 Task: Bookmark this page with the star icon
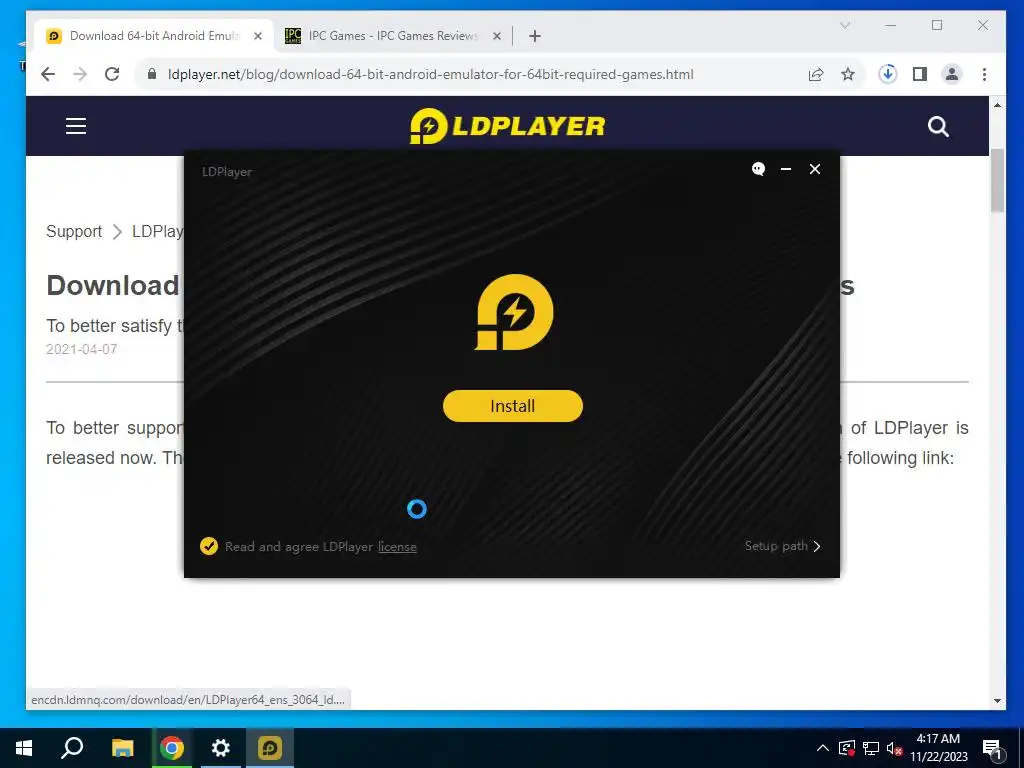[848, 74]
